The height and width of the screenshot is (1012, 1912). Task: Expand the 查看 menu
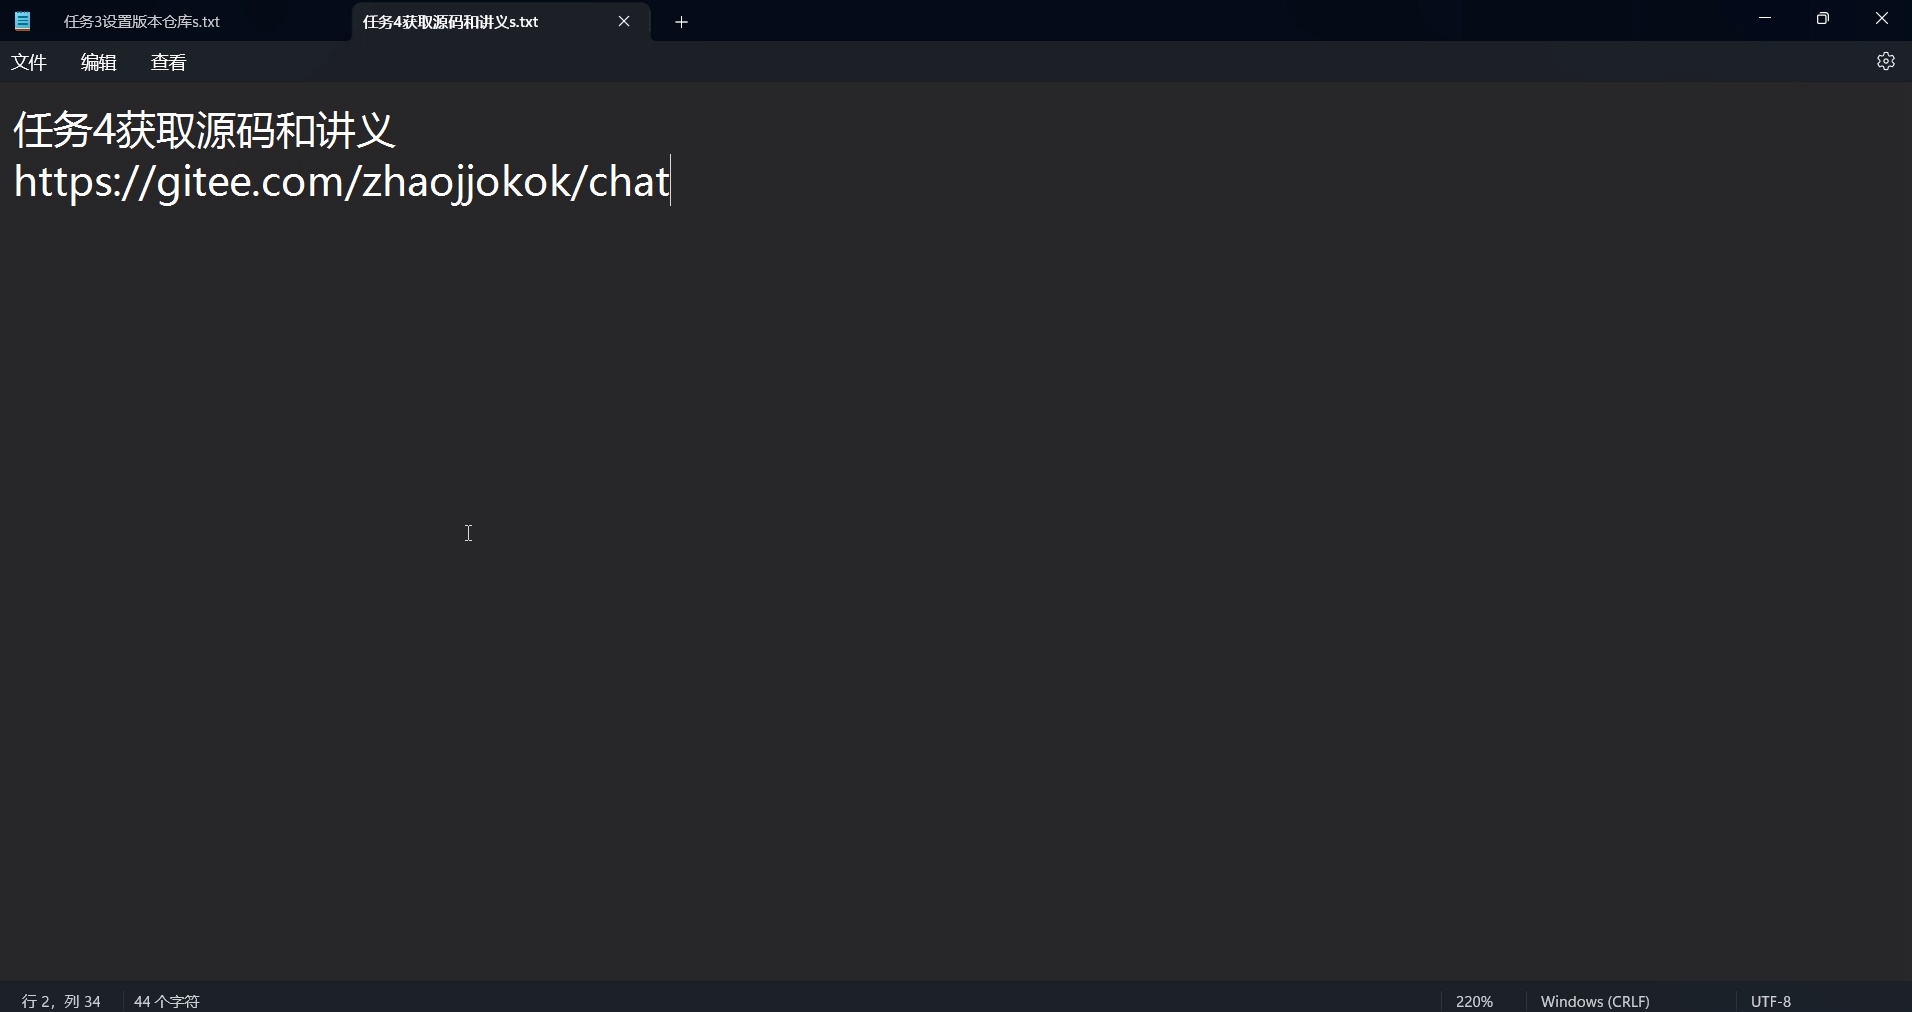coord(169,63)
